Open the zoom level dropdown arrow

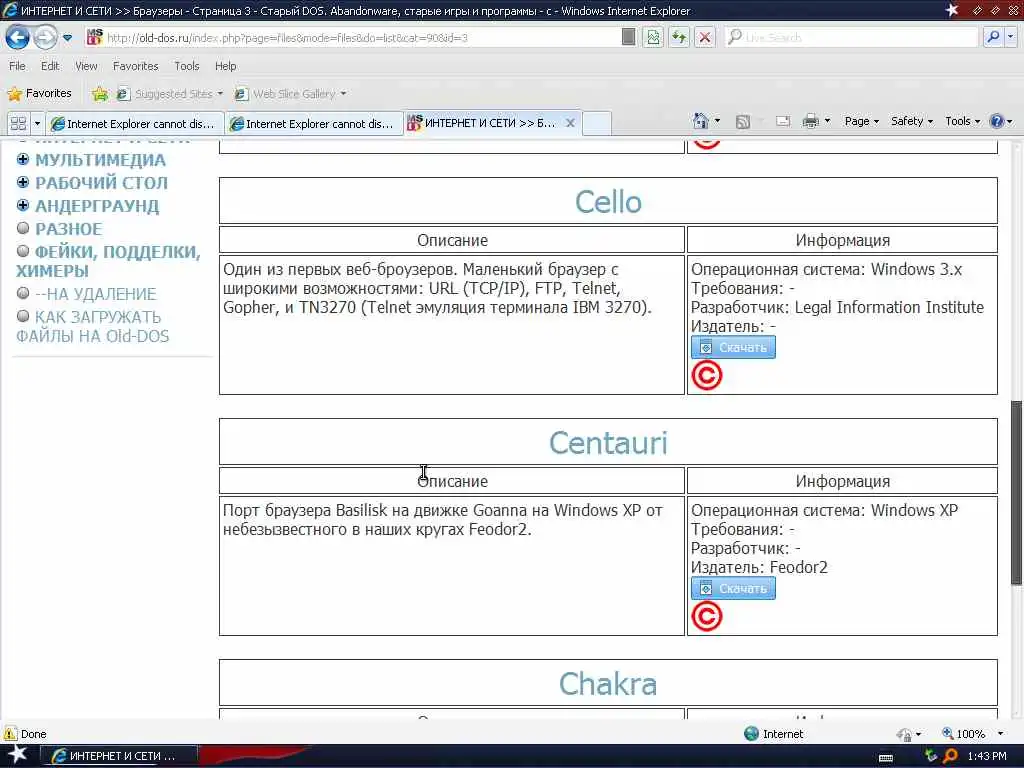(1000, 734)
